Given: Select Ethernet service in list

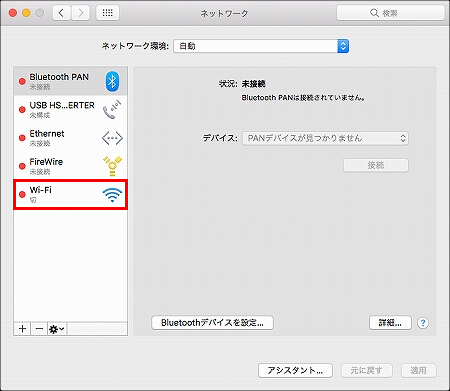Looking at the screenshot, I should [x=70, y=138].
